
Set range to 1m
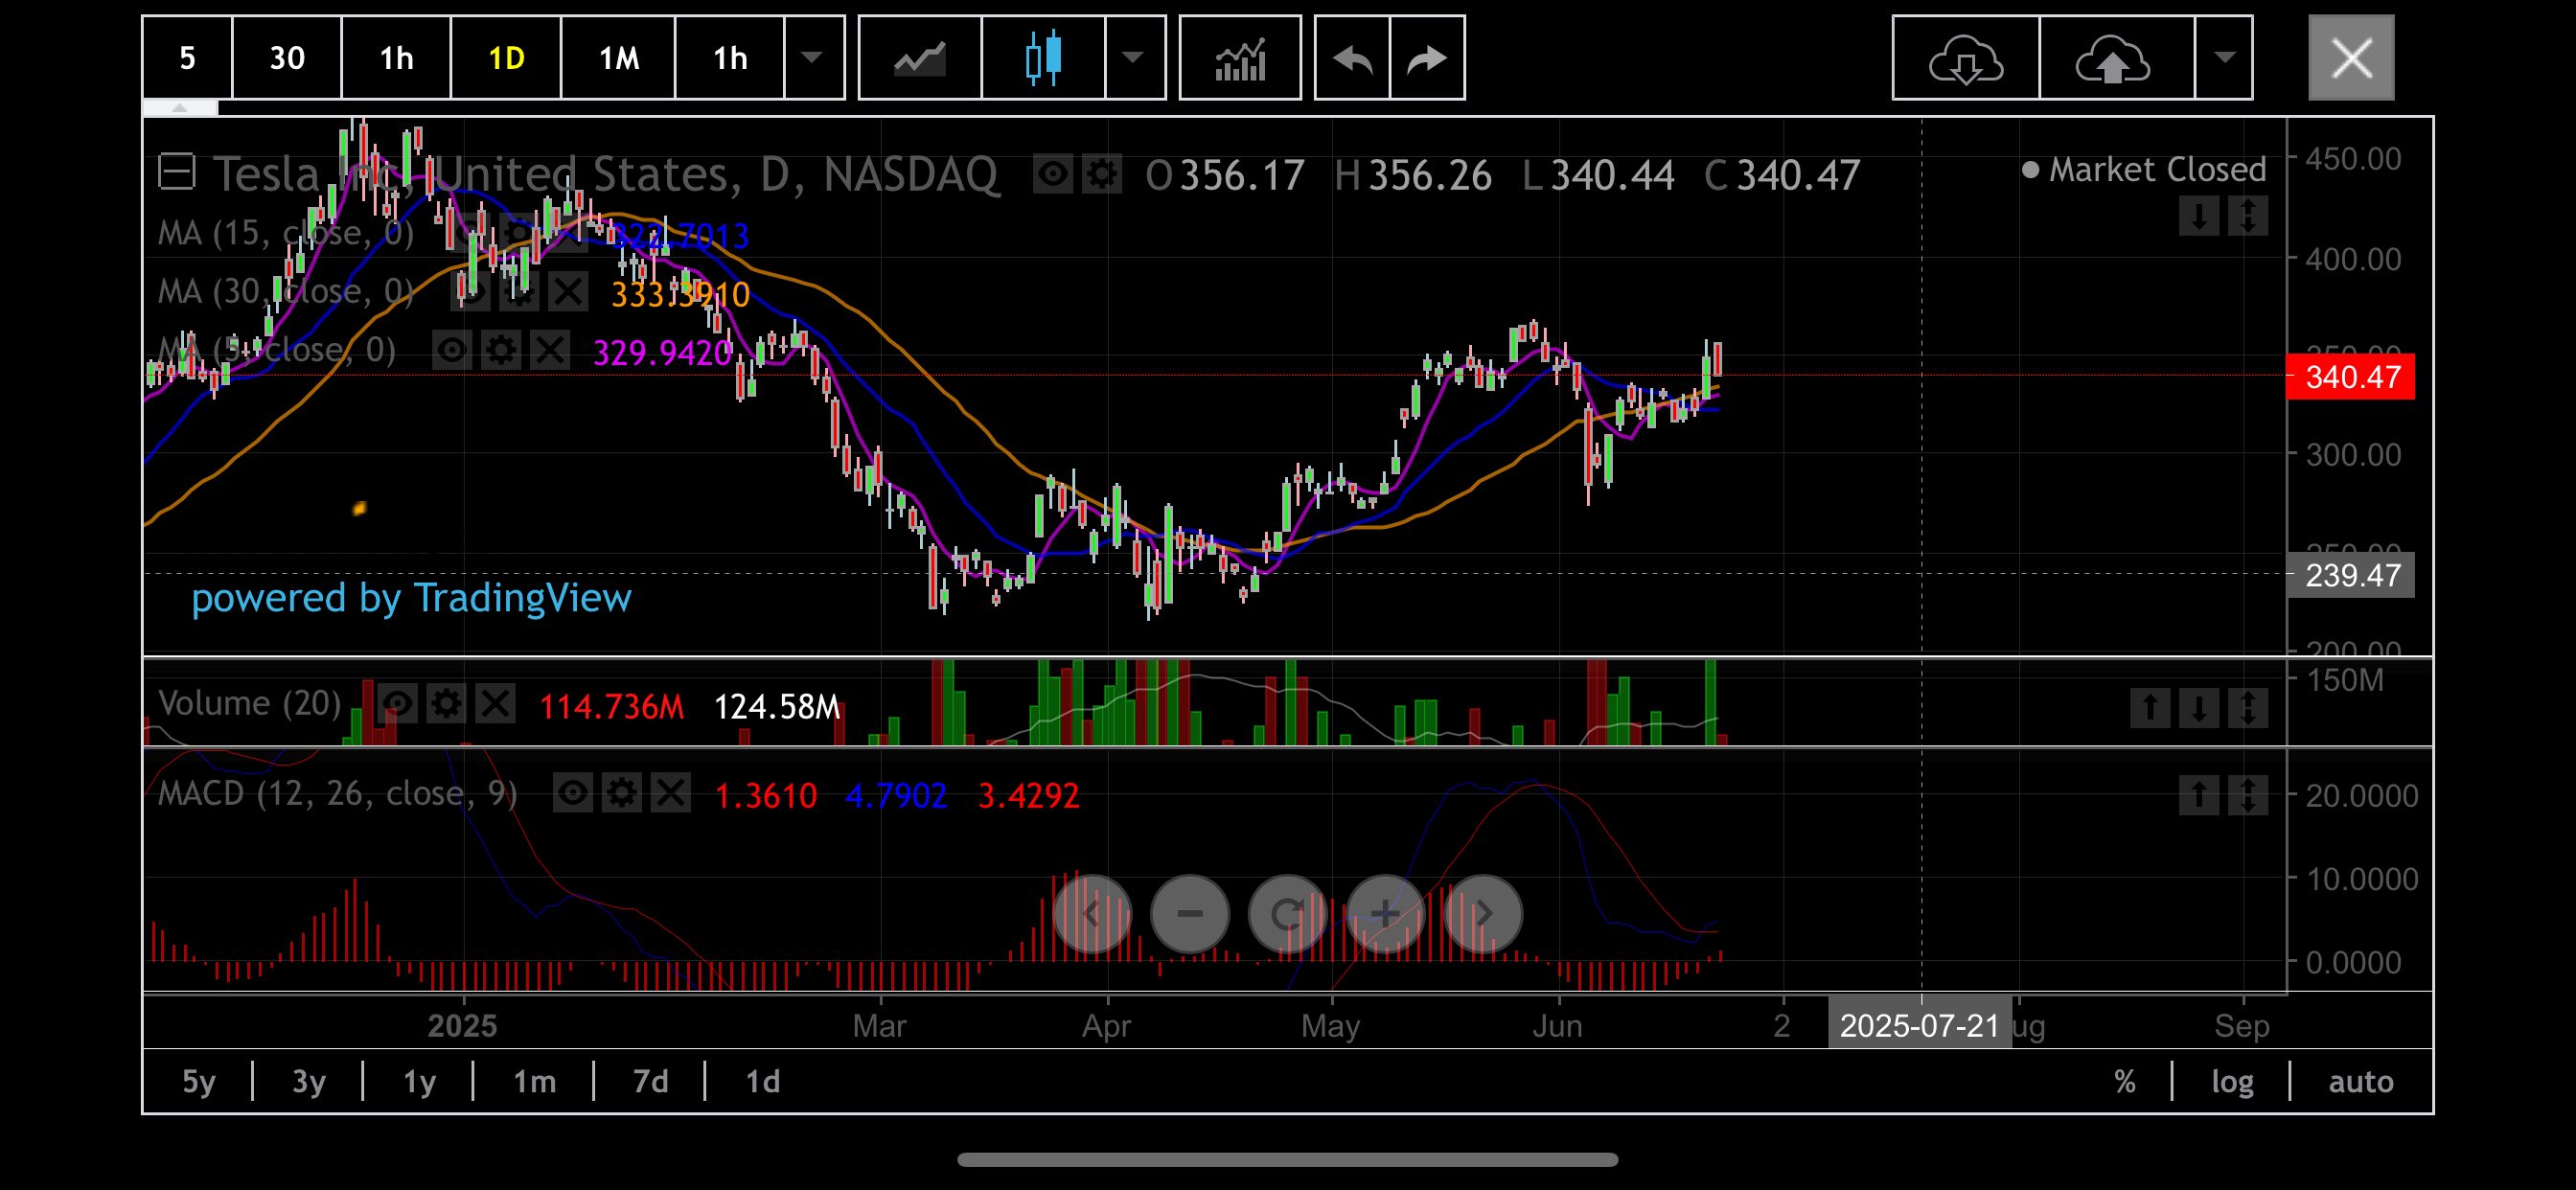click(x=534, y=1082)
